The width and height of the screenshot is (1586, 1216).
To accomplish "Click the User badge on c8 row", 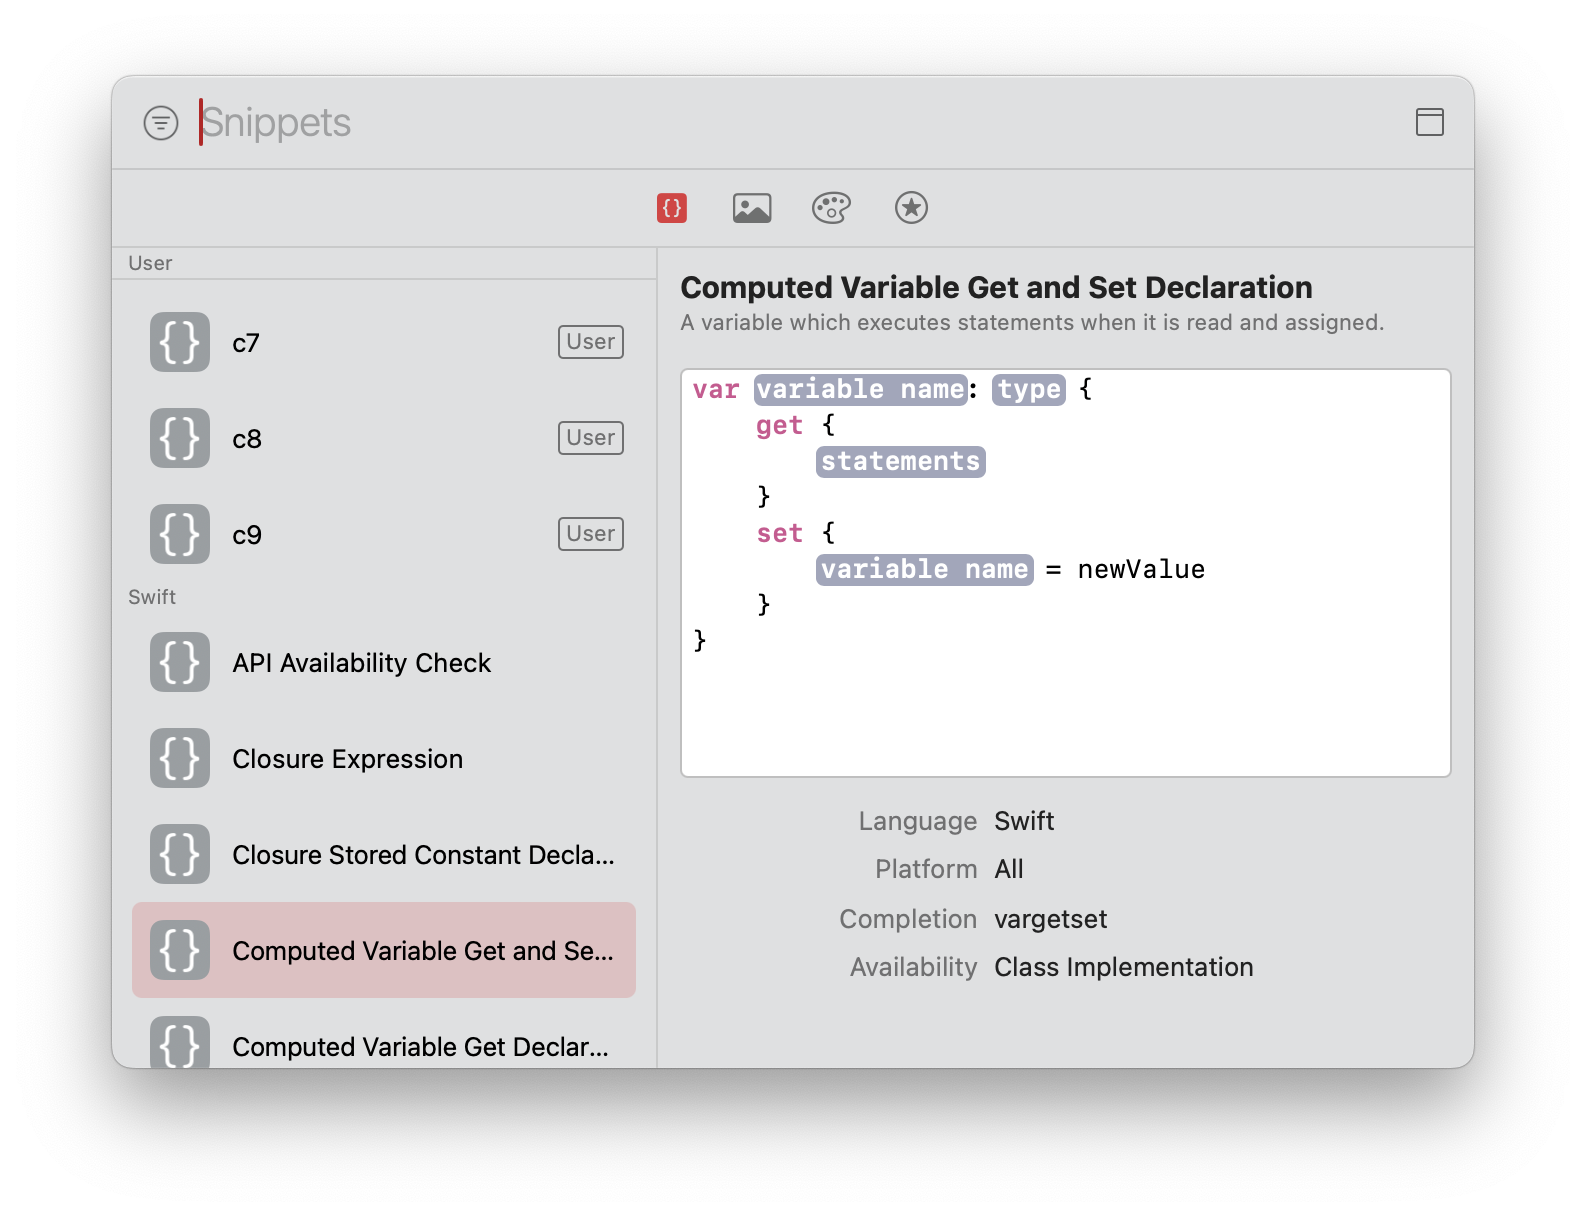I will pyautogui.click(x=591, y=438).
